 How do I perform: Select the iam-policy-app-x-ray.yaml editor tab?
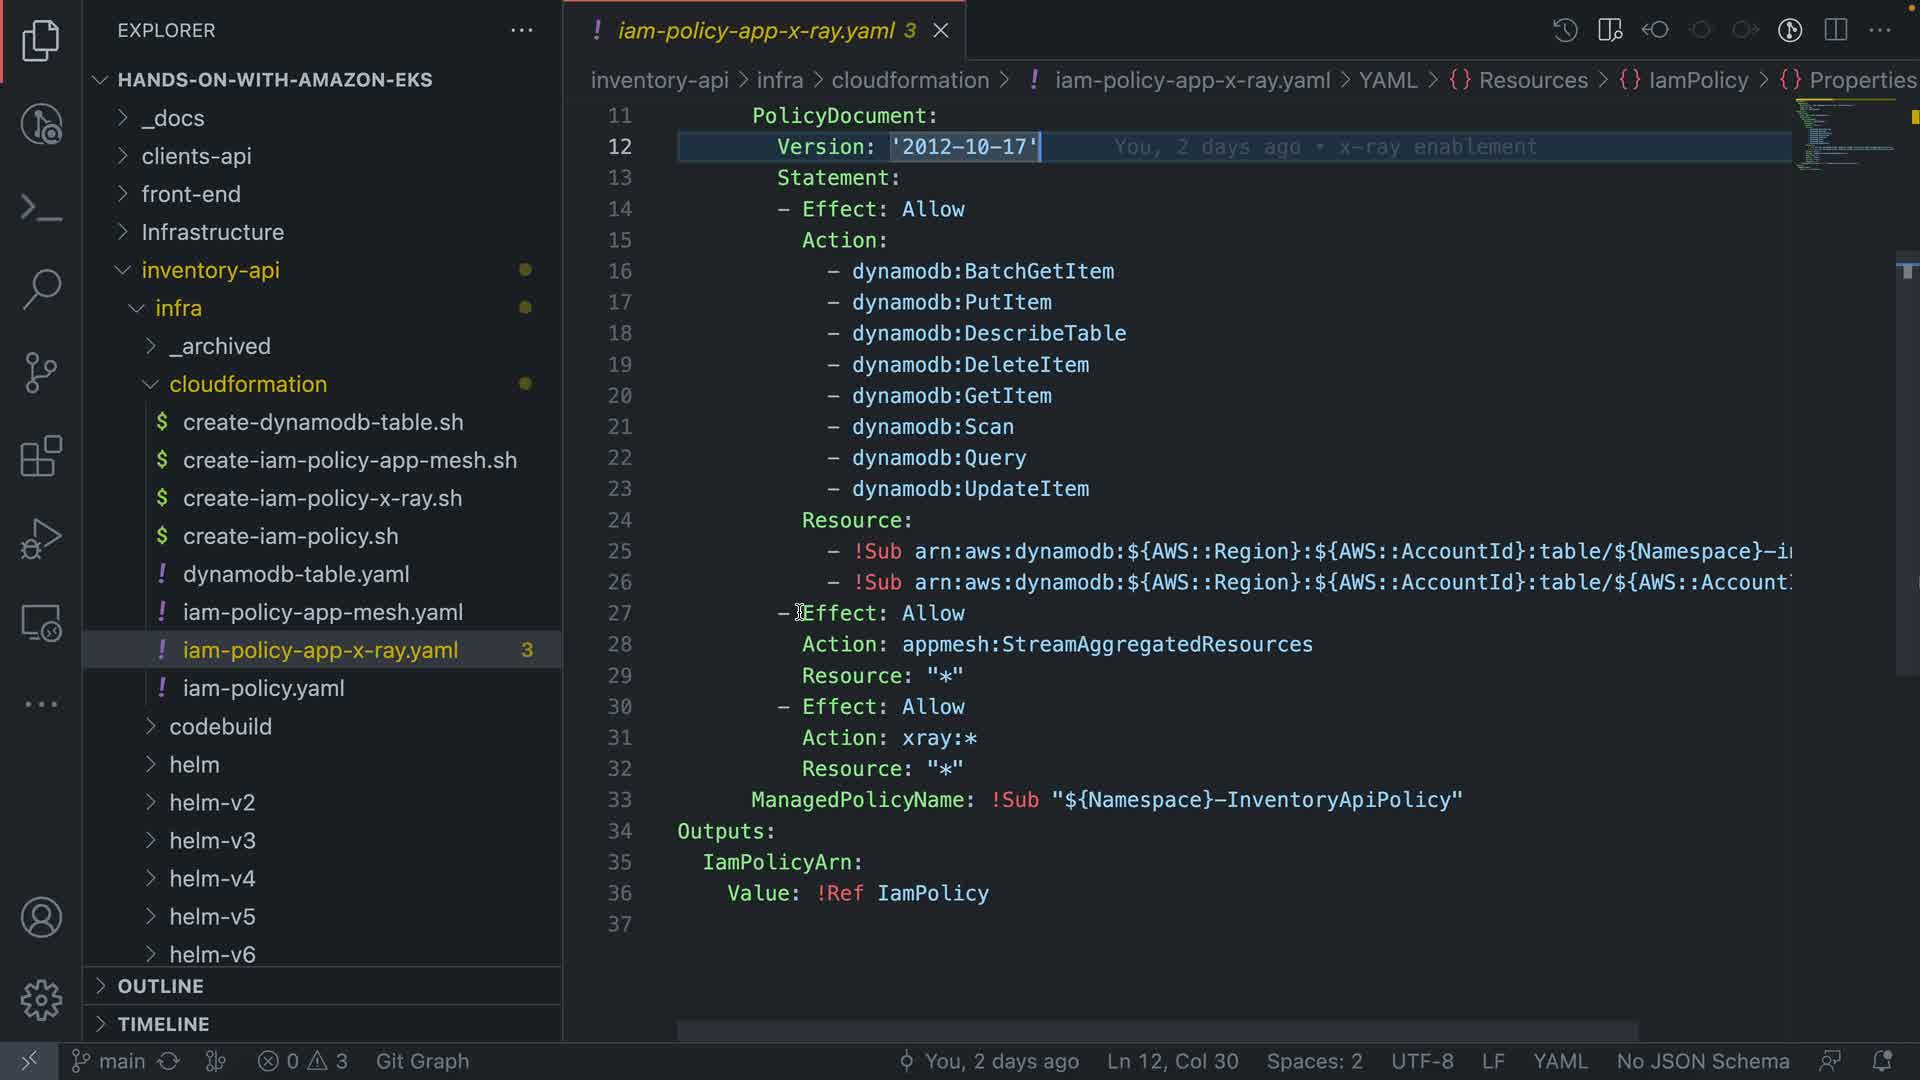[755, 31]
